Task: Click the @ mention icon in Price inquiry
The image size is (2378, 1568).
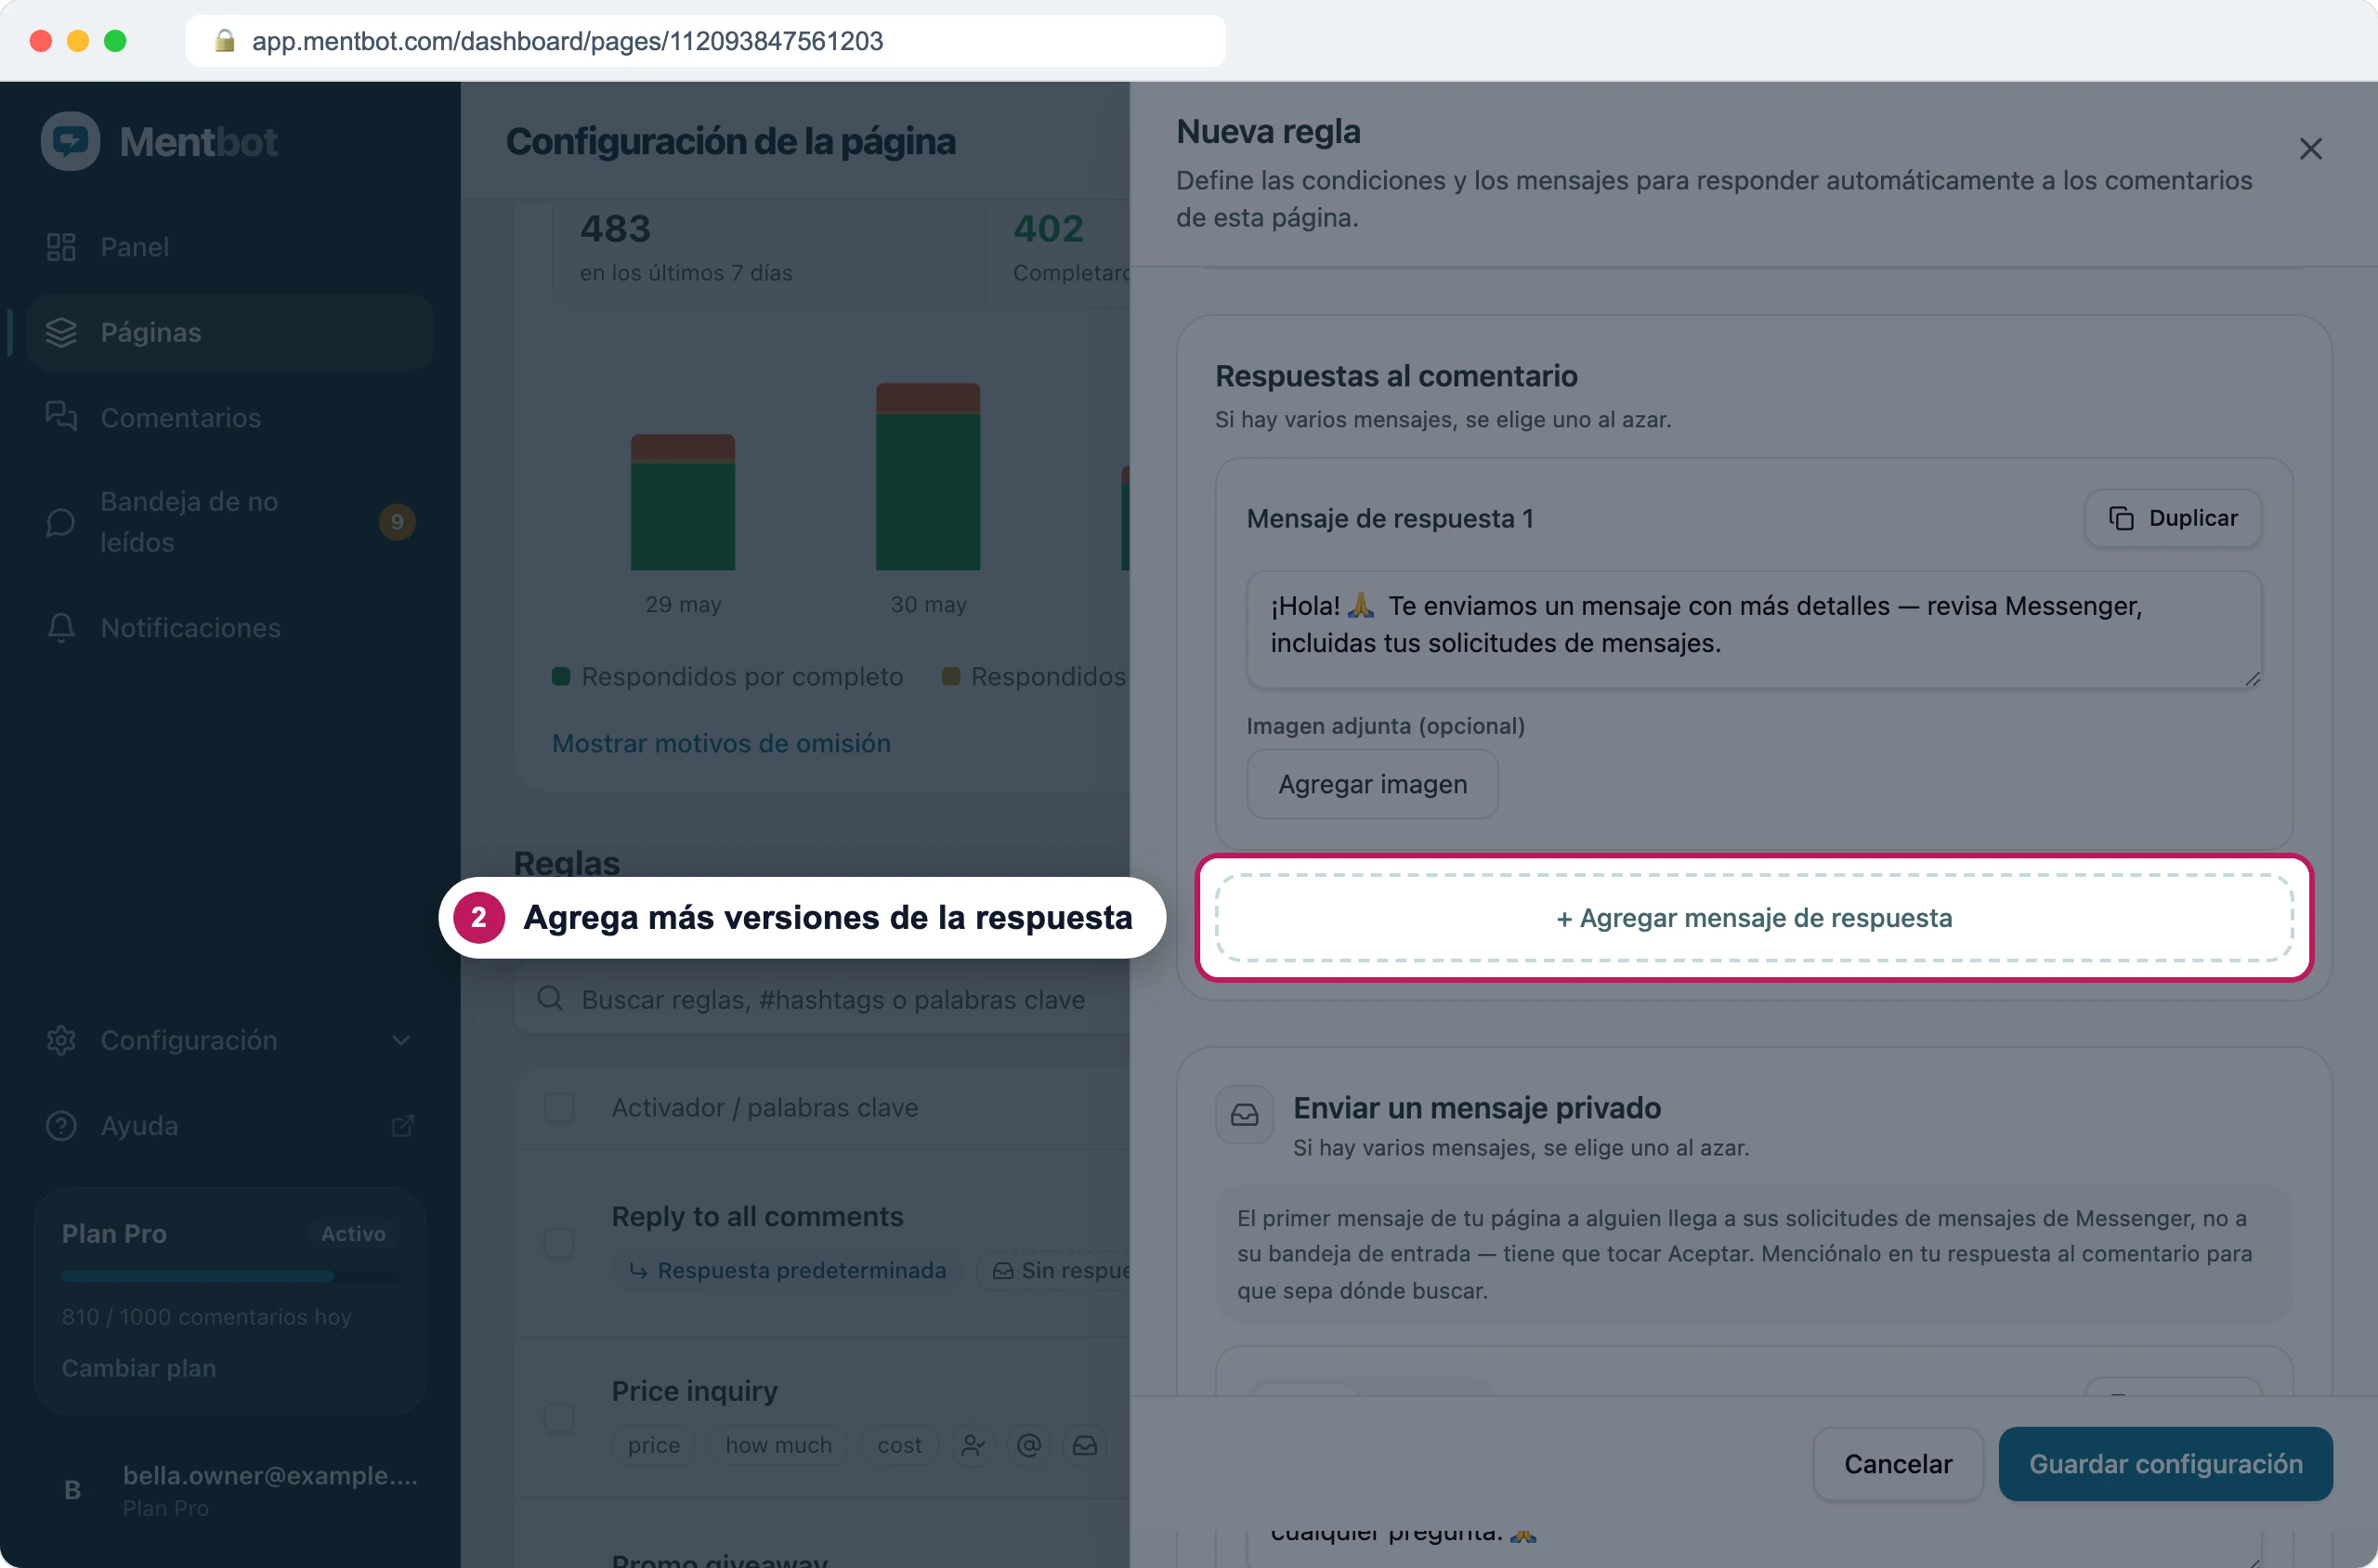Action: click(x=1029, y=1445)
